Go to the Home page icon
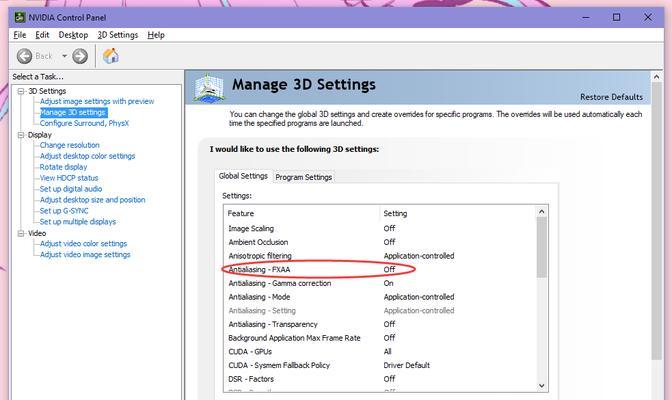Screen dimensions: 672x400 coord(111,56)
